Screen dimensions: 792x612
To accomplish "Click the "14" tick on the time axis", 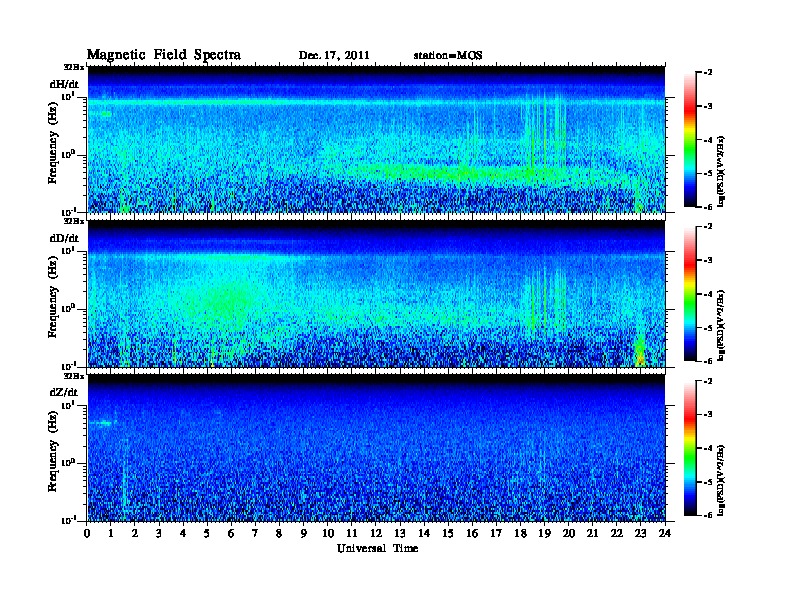I will tap(424, 533).
